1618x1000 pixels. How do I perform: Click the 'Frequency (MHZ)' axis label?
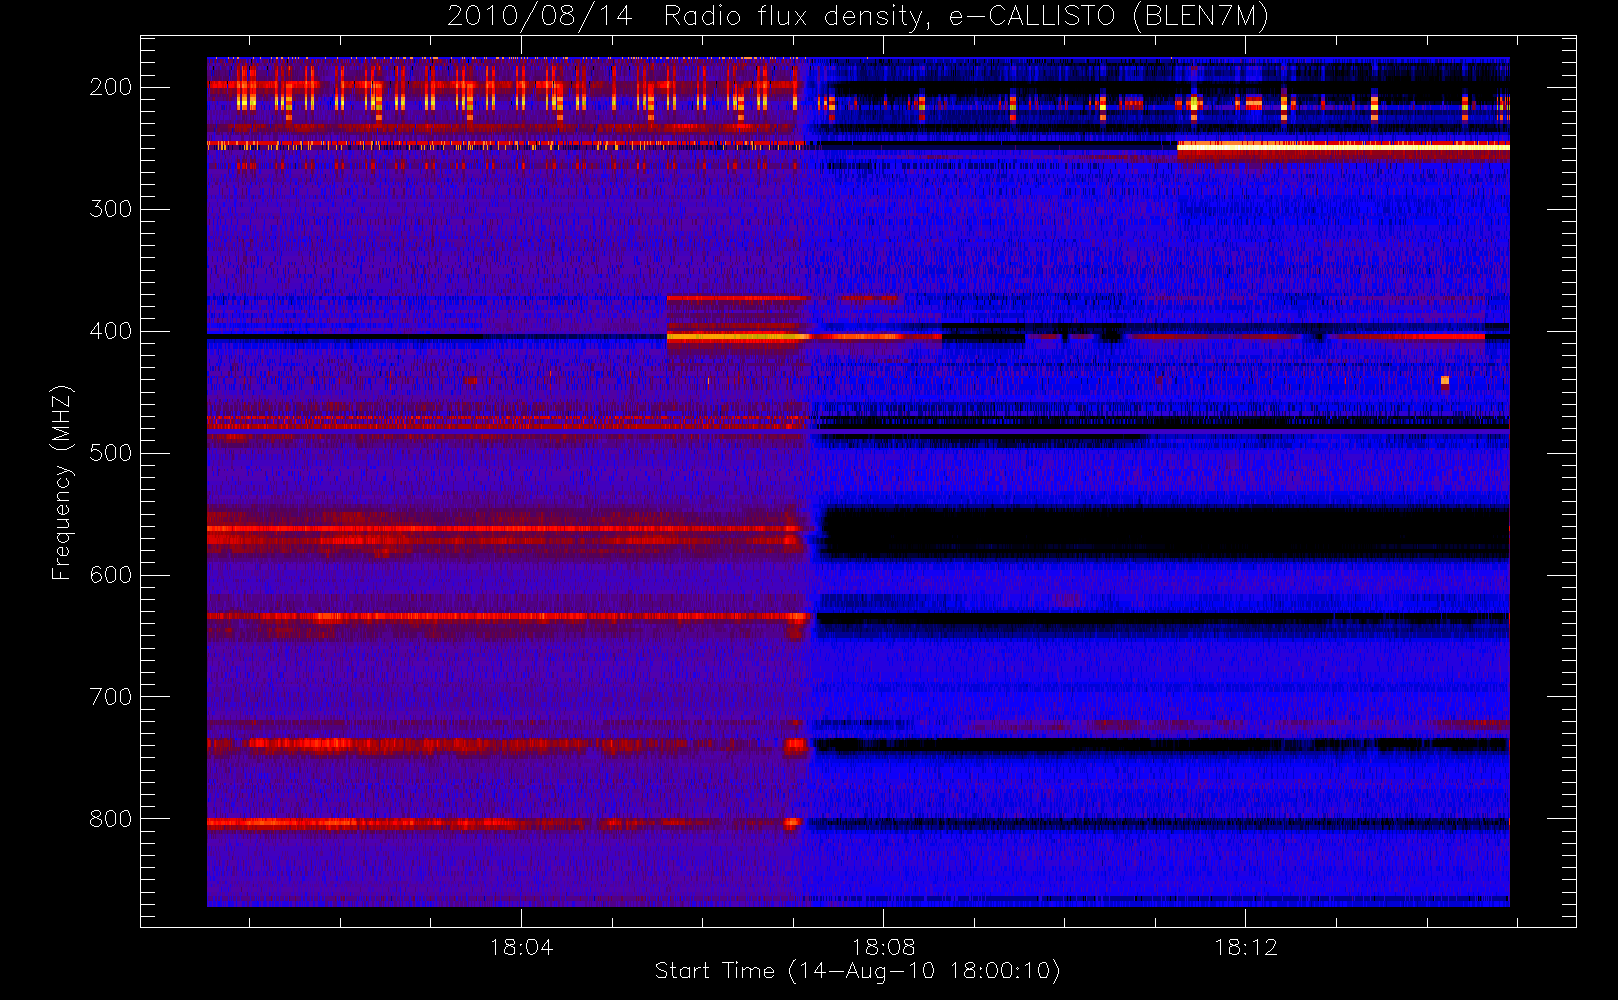pyautogui.click(x=62, y=481)
